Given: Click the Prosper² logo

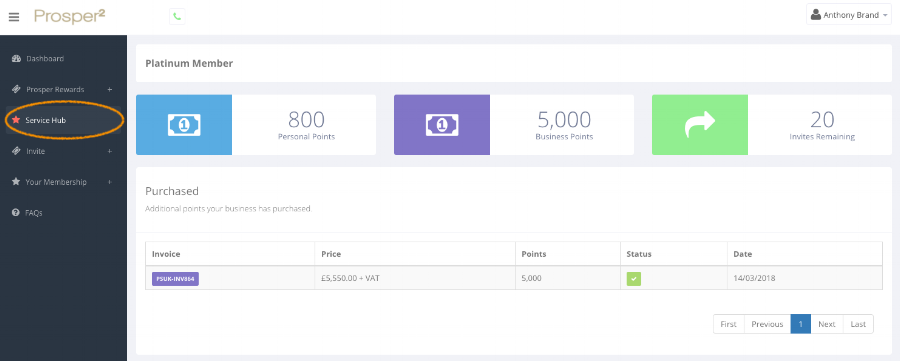Looking at the screenshot, I should [69, 16].
